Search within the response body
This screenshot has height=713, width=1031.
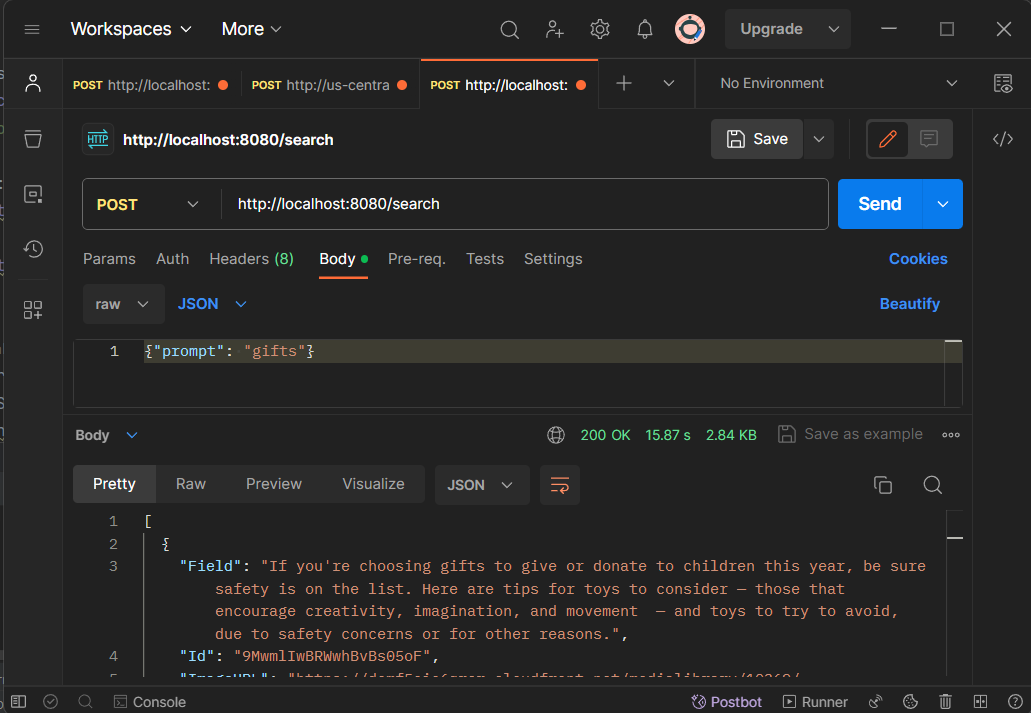932,485
